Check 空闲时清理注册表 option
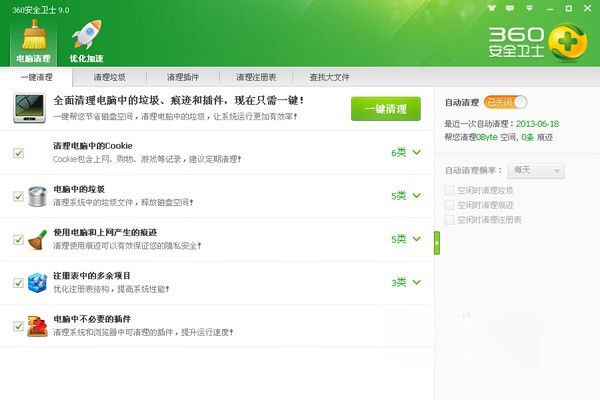Image resolution: width=600 pixels, height=400 pixels. tap(450, 219)
